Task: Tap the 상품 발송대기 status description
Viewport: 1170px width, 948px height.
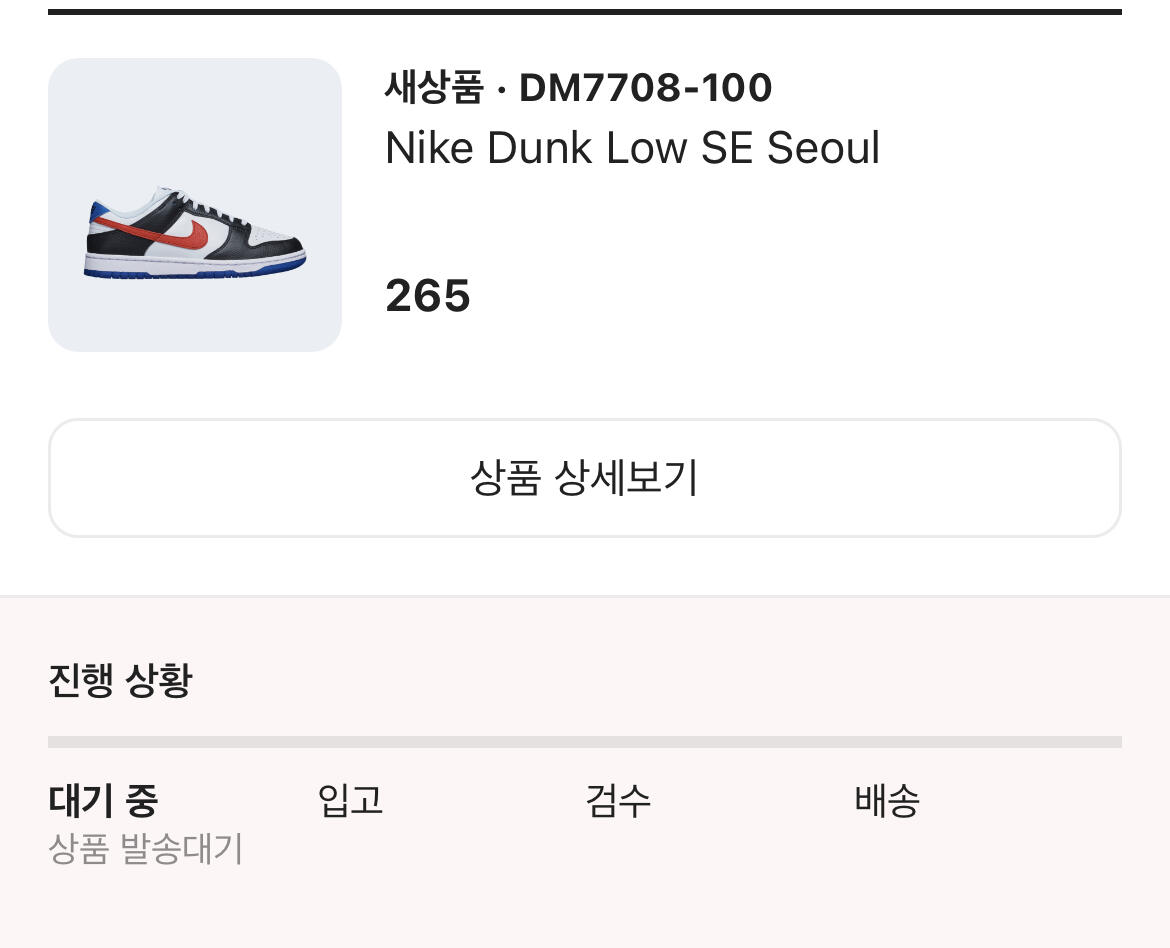Action: 146,849
